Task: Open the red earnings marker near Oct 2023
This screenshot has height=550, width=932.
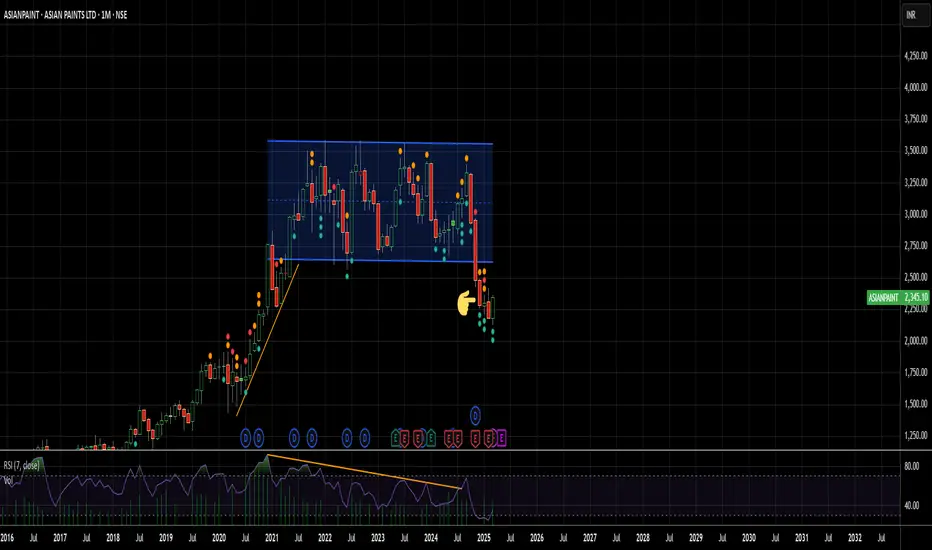Action: (418, 438)
